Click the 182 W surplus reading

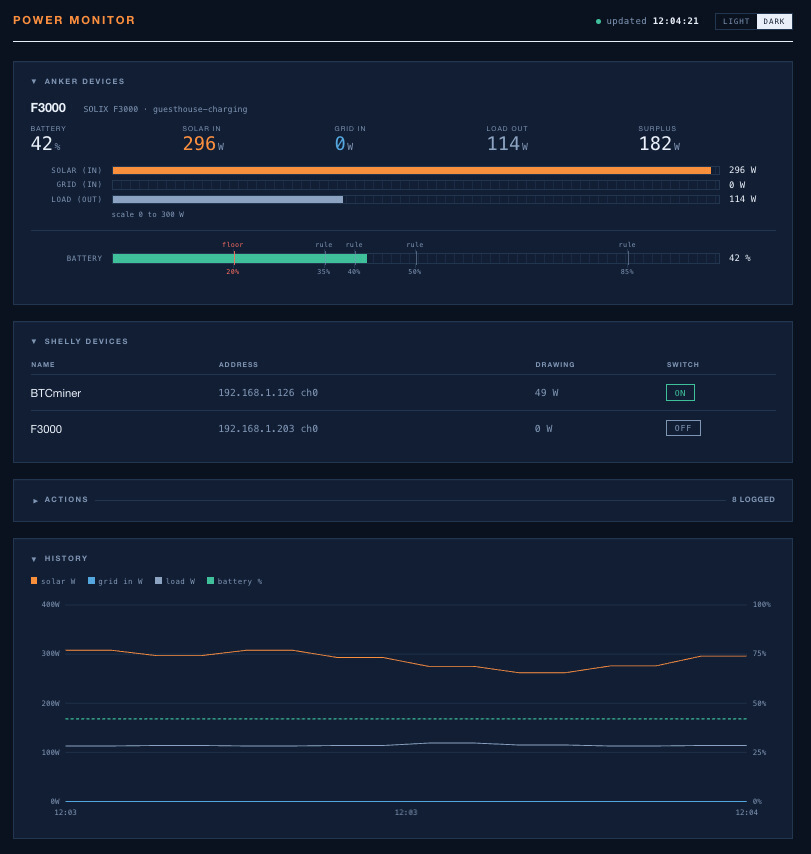(x=659, y=144)
